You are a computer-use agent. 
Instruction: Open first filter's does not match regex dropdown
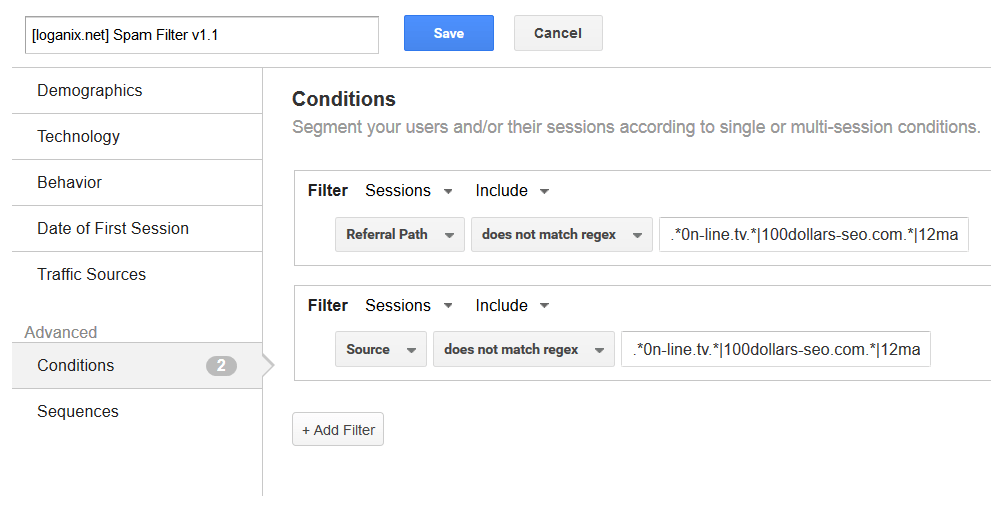coord(562,234)
